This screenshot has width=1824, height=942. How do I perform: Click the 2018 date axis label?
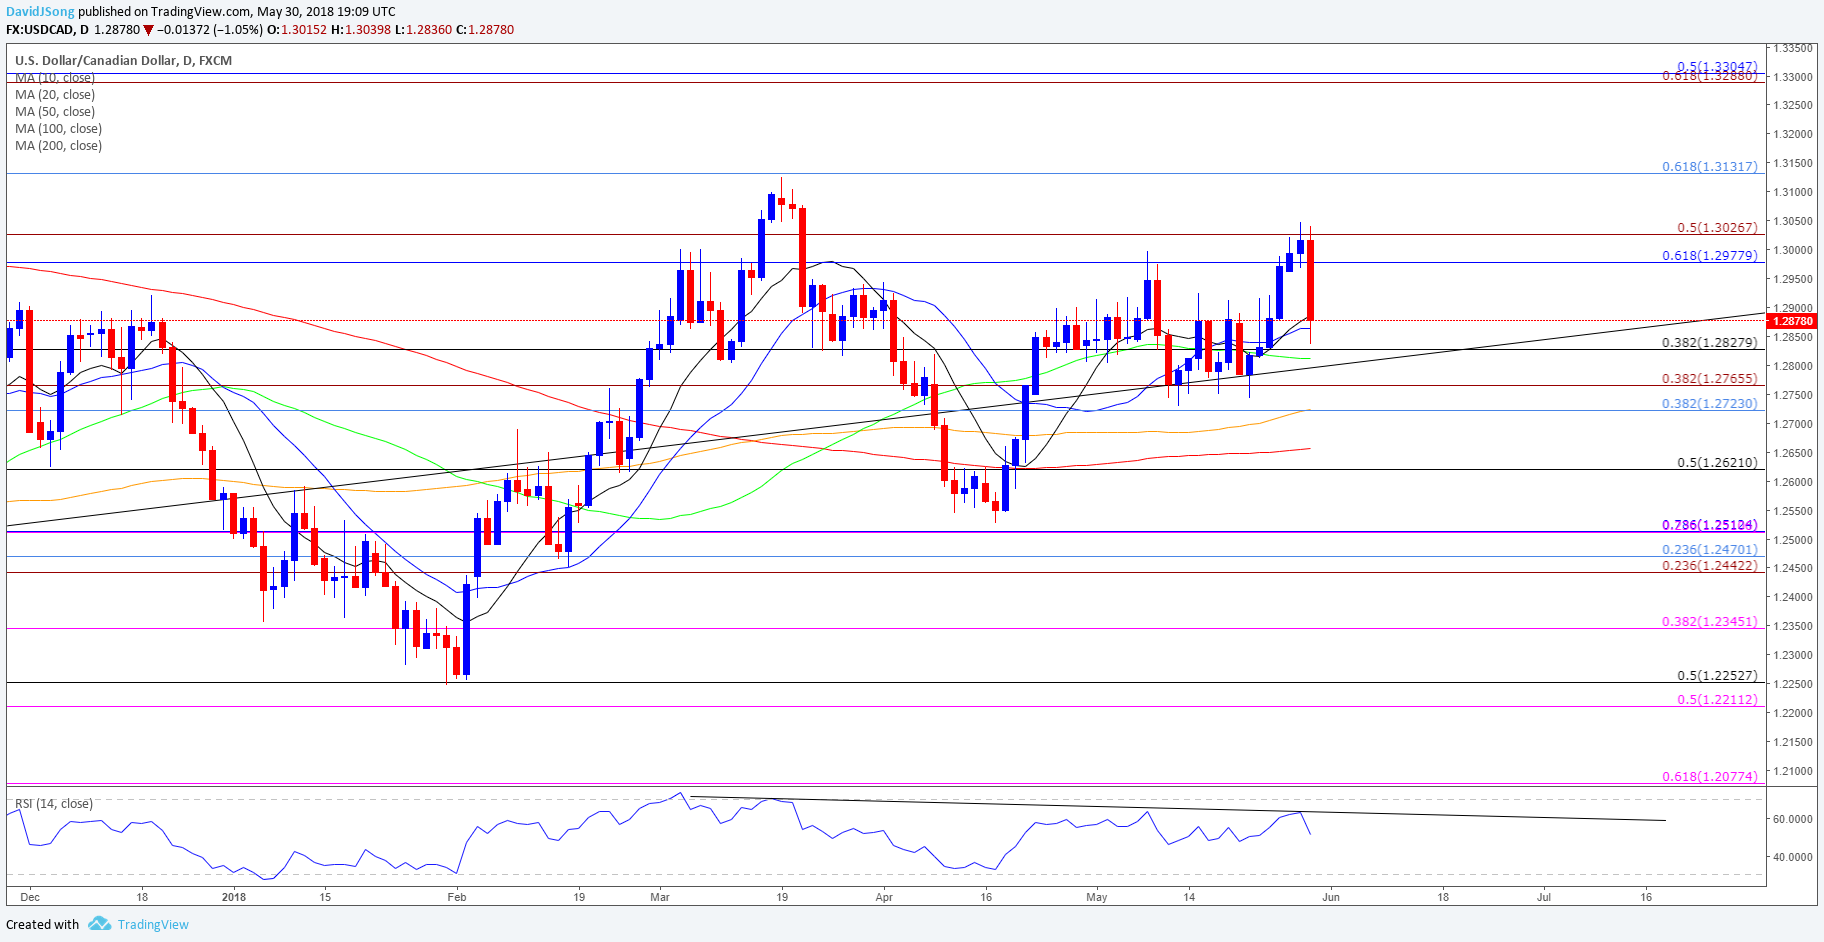234,897
